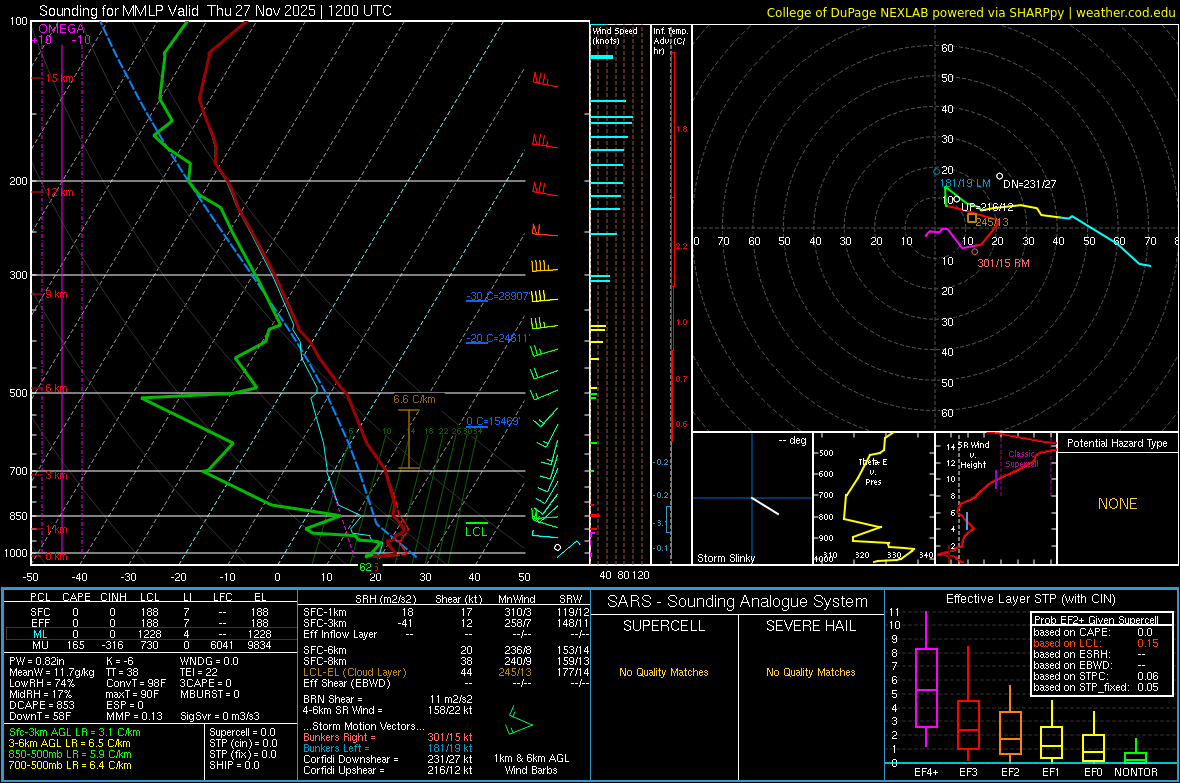
Task: Click the SHIP = 0.0 value
Action: click(234, 765)
